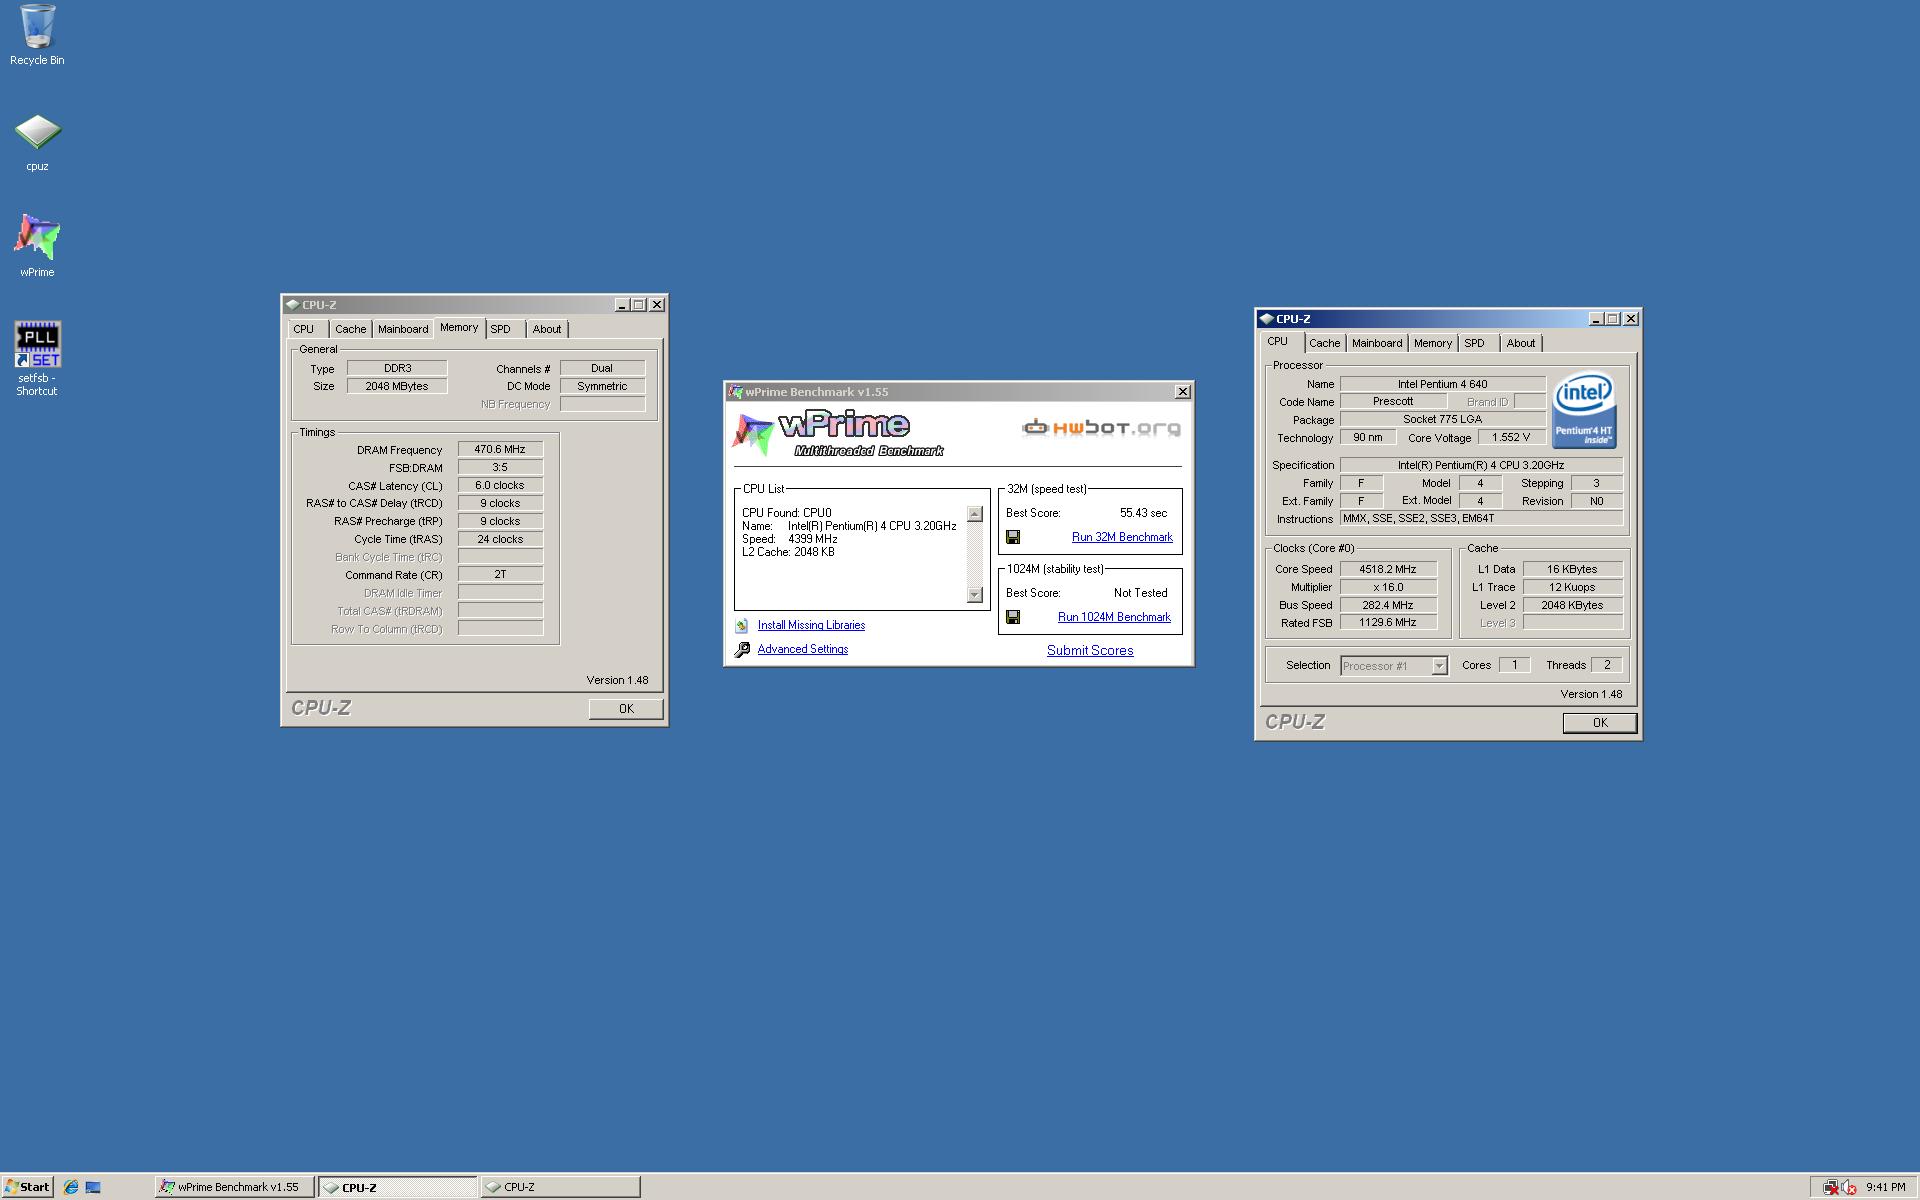1920x1200 pixels.
Task: Click the Core Speed 4518.2 MHz field
Action: [1388, 569]
